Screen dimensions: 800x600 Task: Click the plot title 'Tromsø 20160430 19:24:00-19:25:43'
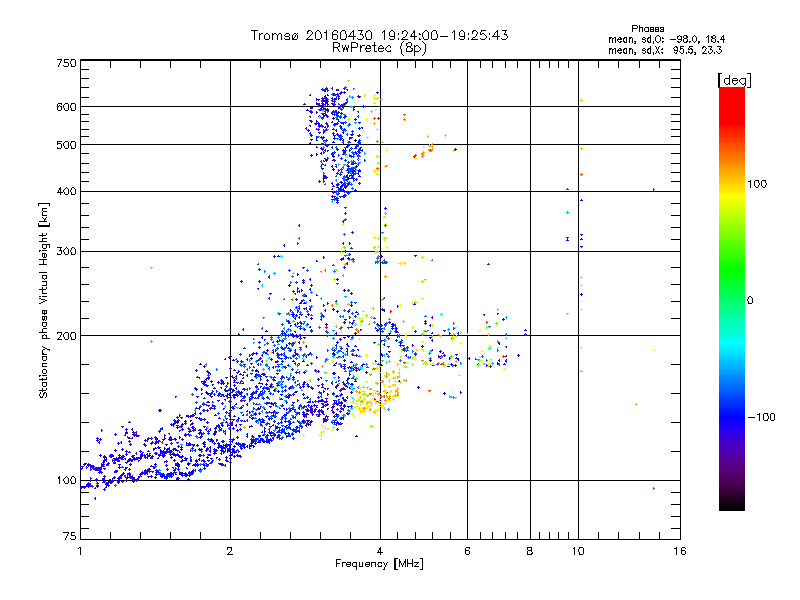click(379, 35)
